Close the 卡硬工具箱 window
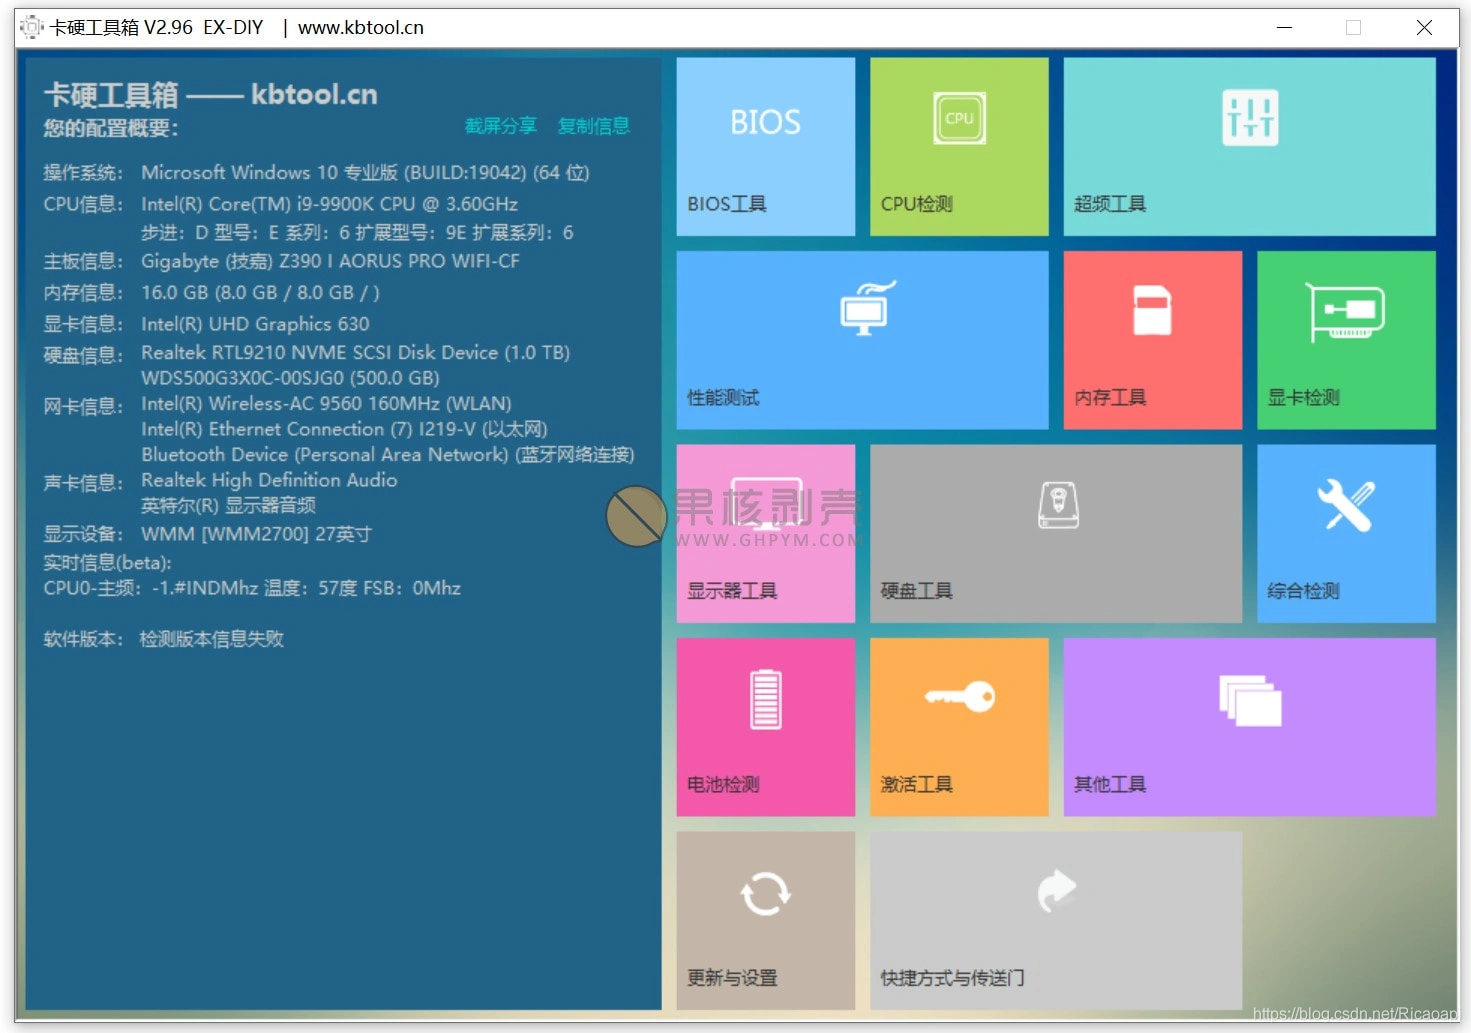Image resolution: width=1471 pixels, height=1033 pixels. pos(1424,28)
